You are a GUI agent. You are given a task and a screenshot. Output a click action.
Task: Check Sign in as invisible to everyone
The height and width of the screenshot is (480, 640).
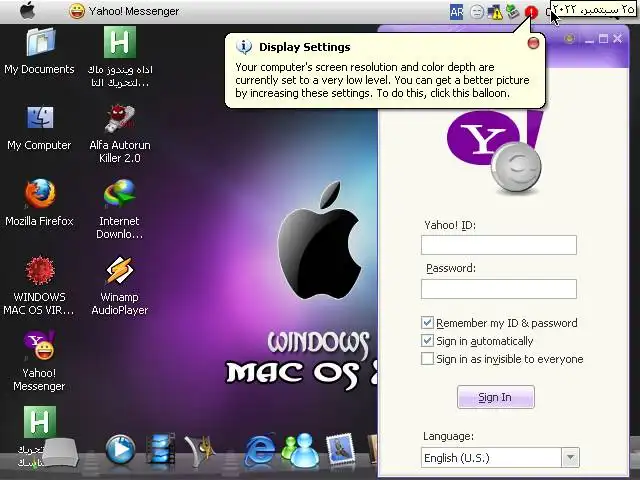(x=427, y=359)
